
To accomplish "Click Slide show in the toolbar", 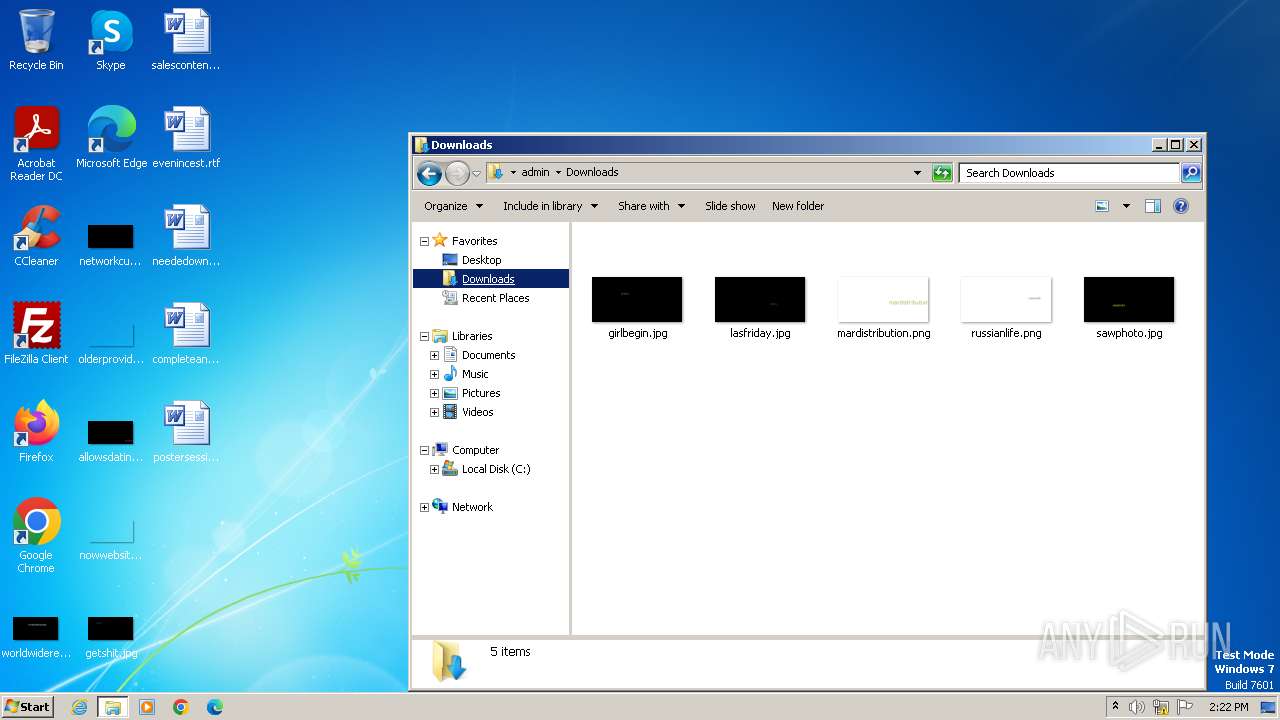I will (x=730, y=206).
